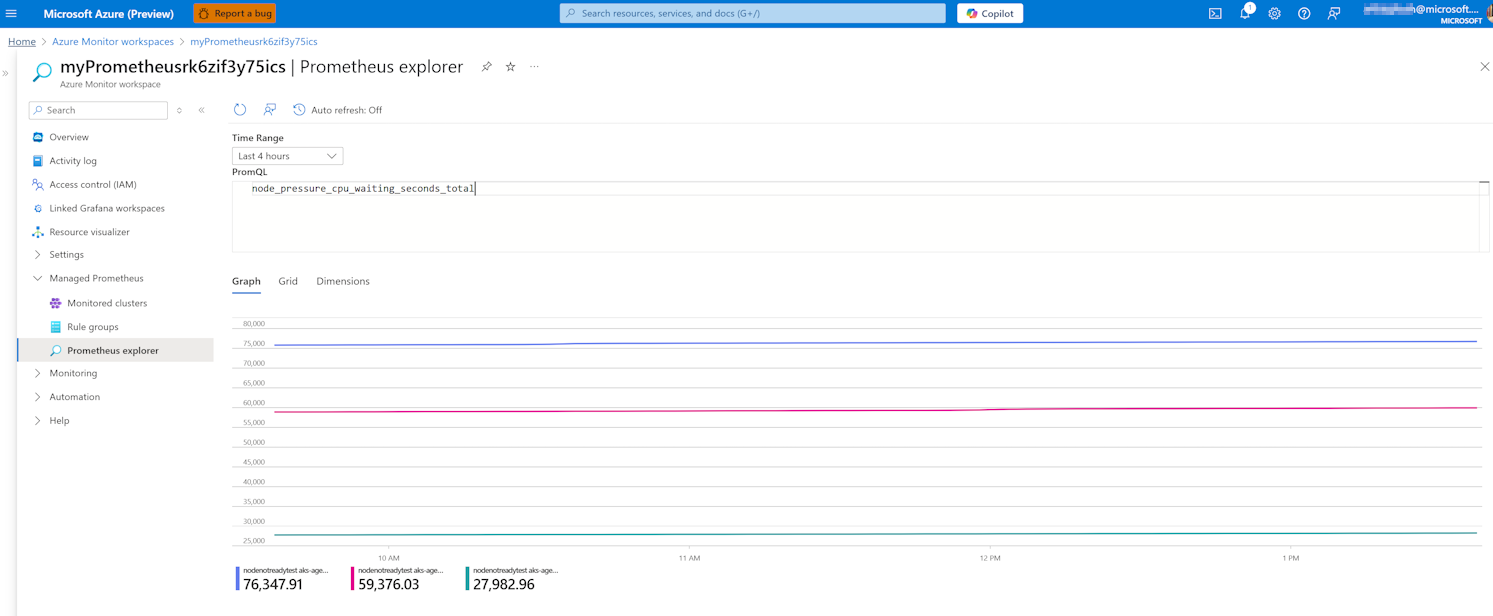The width and height of the screenshot is (1493, 616).
Task: Click the refresh icon in the toolbar
Action: click(240, 110)
